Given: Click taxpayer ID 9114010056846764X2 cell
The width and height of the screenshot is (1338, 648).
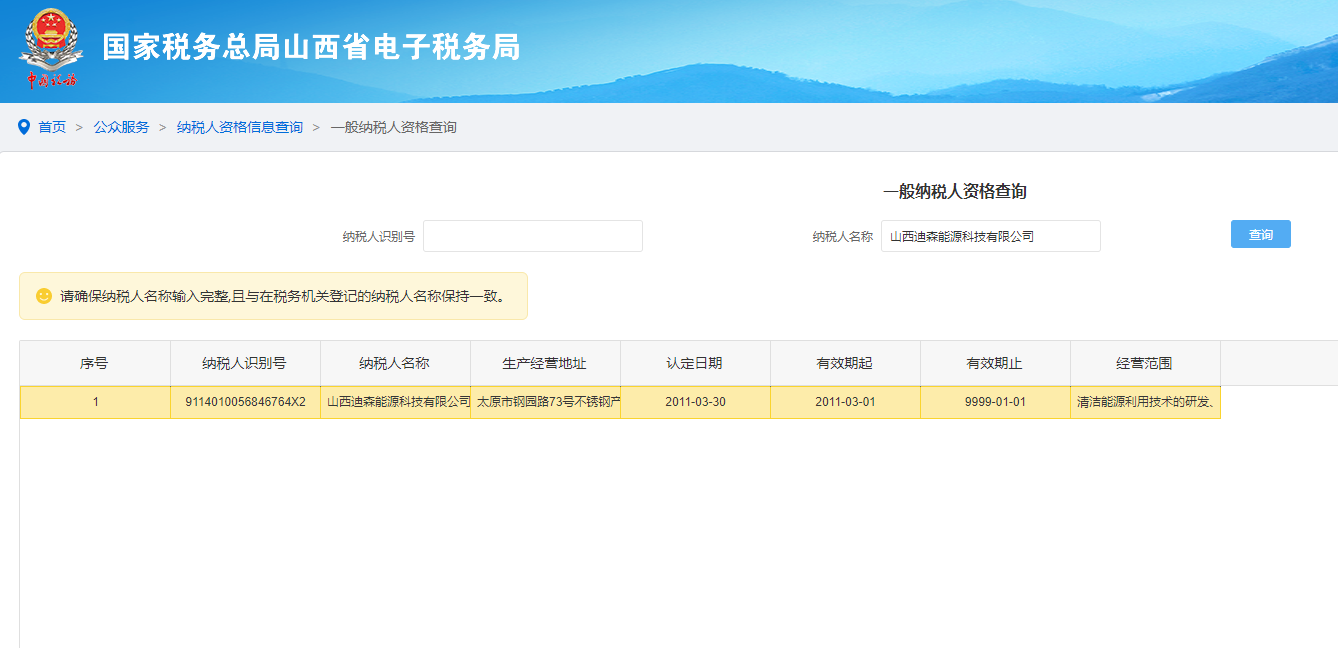Looking at the screenshot, I should click(245, 402).
